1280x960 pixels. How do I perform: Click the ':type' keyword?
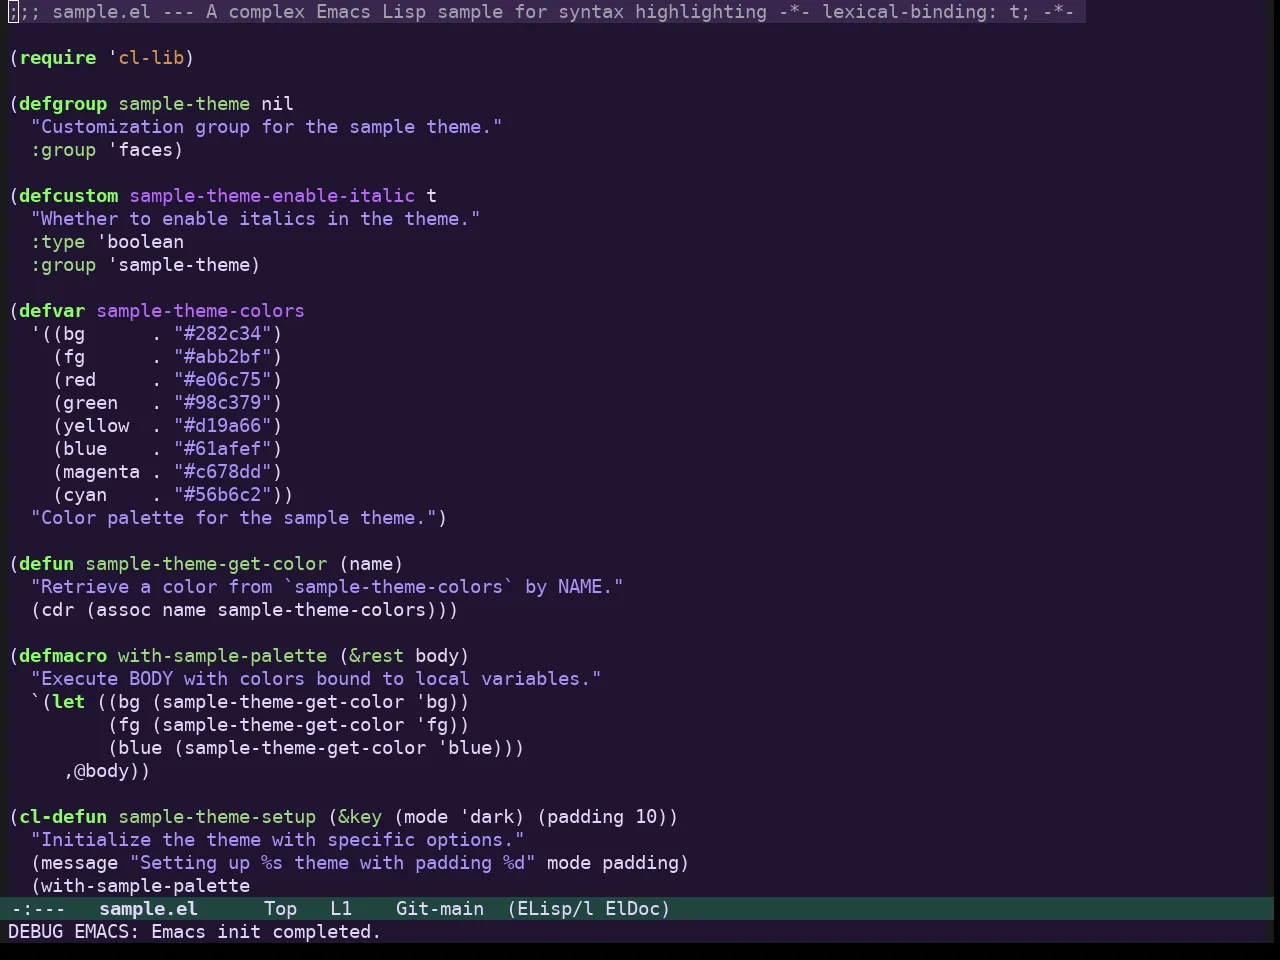point(58,241)
